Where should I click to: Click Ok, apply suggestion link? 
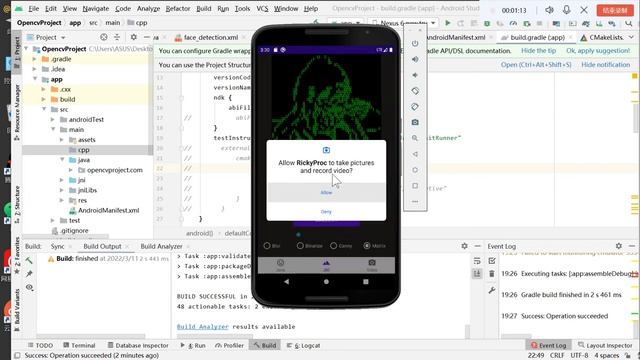[x=598, y=51]
